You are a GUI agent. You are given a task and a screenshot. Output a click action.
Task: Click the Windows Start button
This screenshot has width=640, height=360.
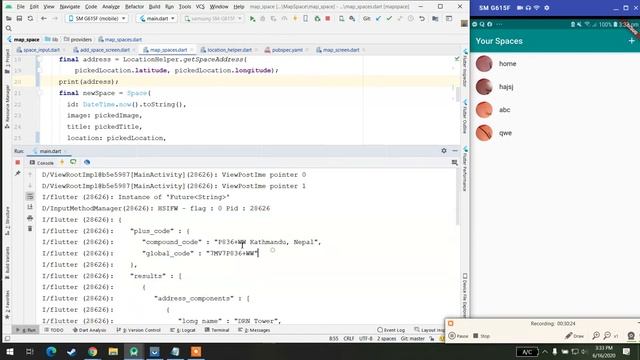(x=9, y=351)
